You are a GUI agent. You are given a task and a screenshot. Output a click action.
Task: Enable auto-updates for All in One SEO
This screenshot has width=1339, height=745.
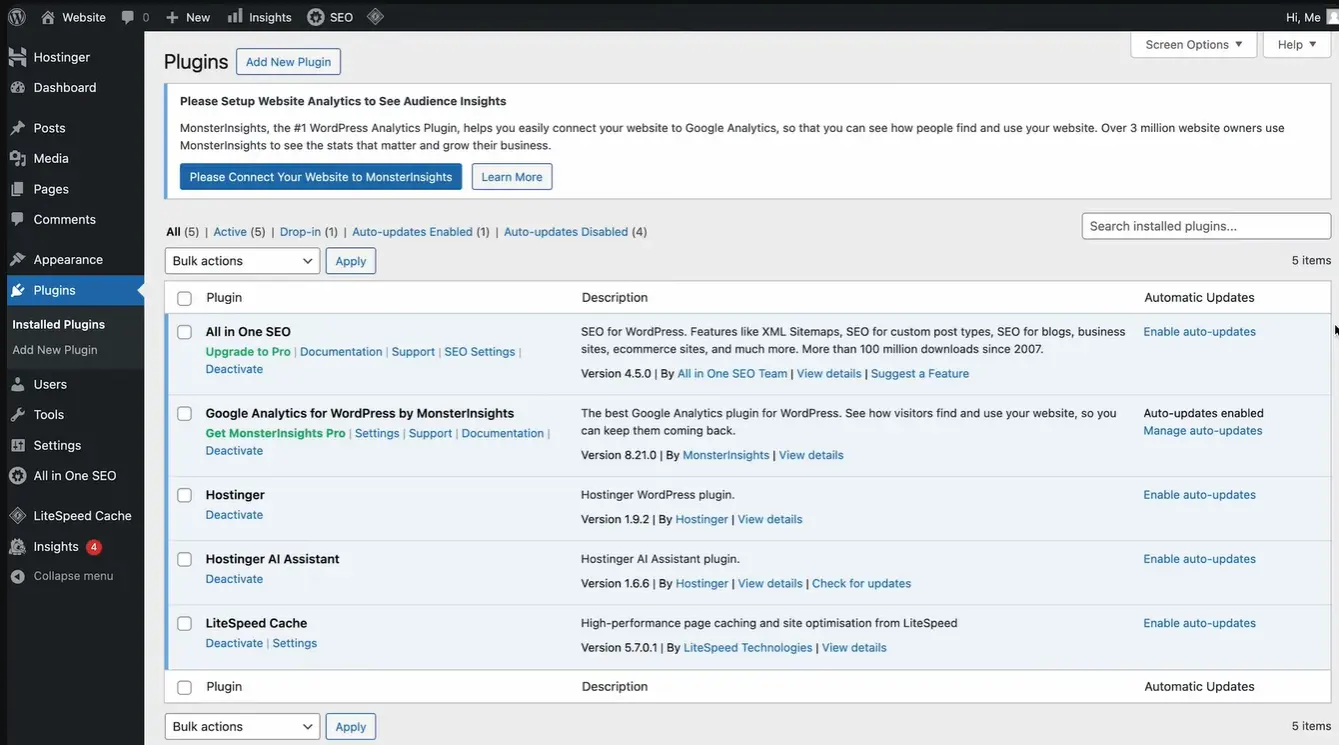(x=1199, y=330)
